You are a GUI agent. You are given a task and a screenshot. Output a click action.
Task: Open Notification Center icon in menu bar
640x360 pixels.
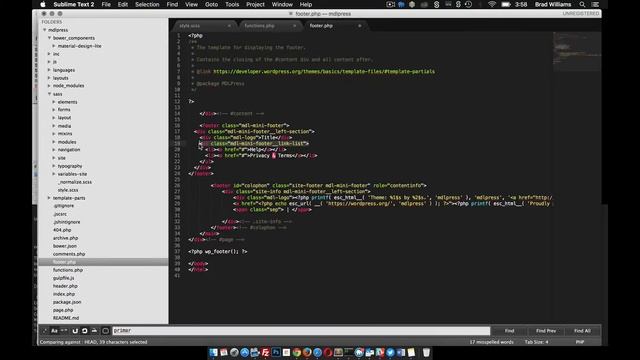pyautogui.click(x=595, y=4)
